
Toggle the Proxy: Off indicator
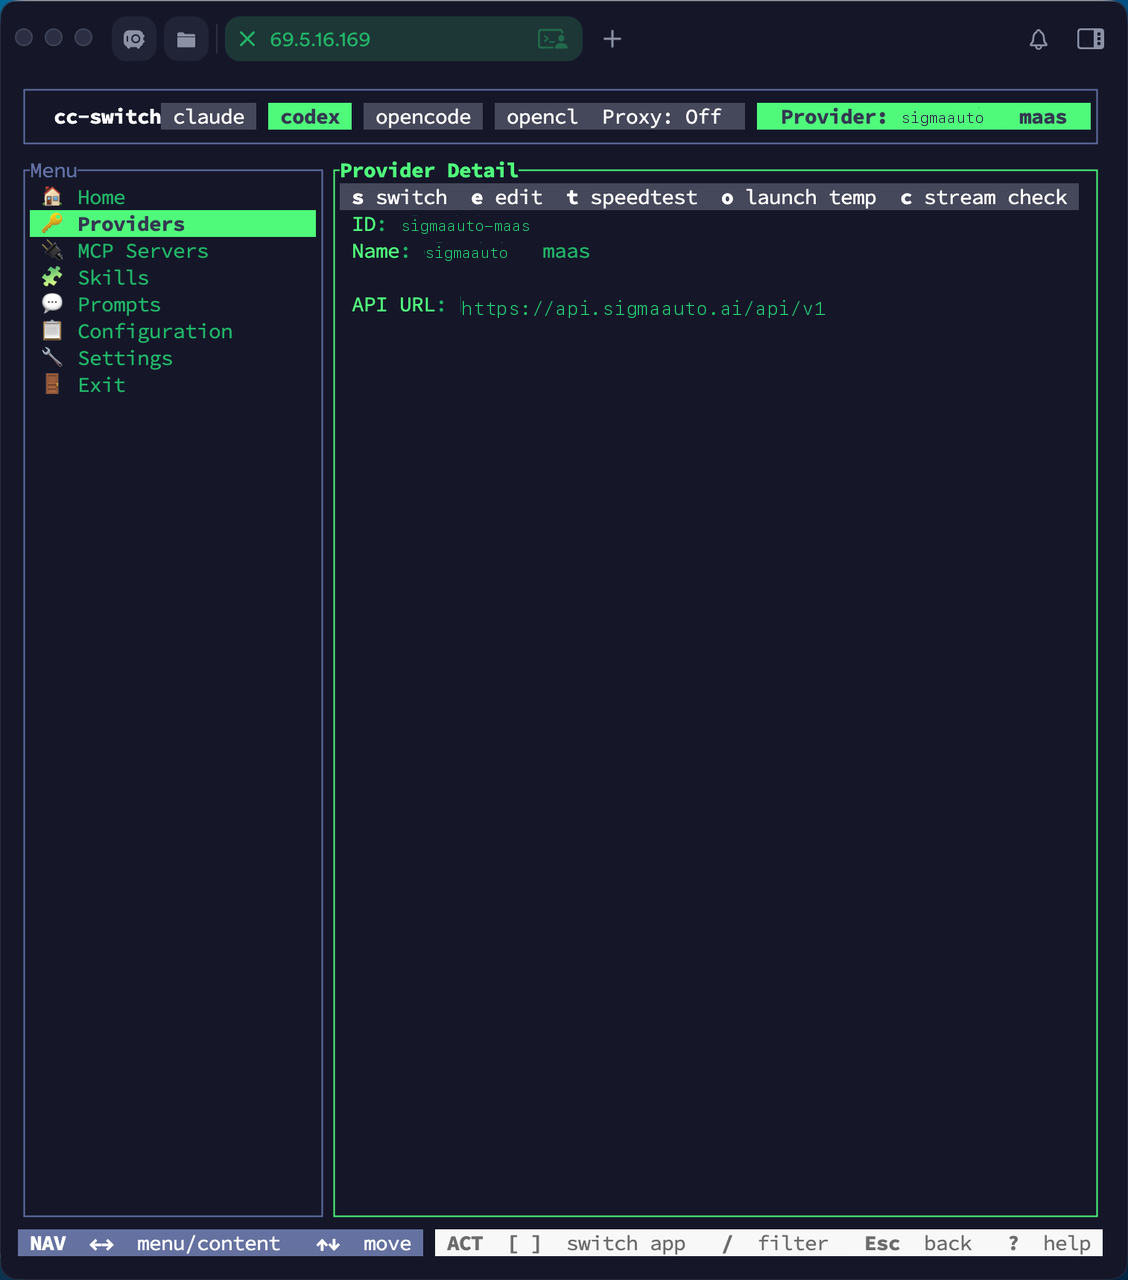pos(662,117)
